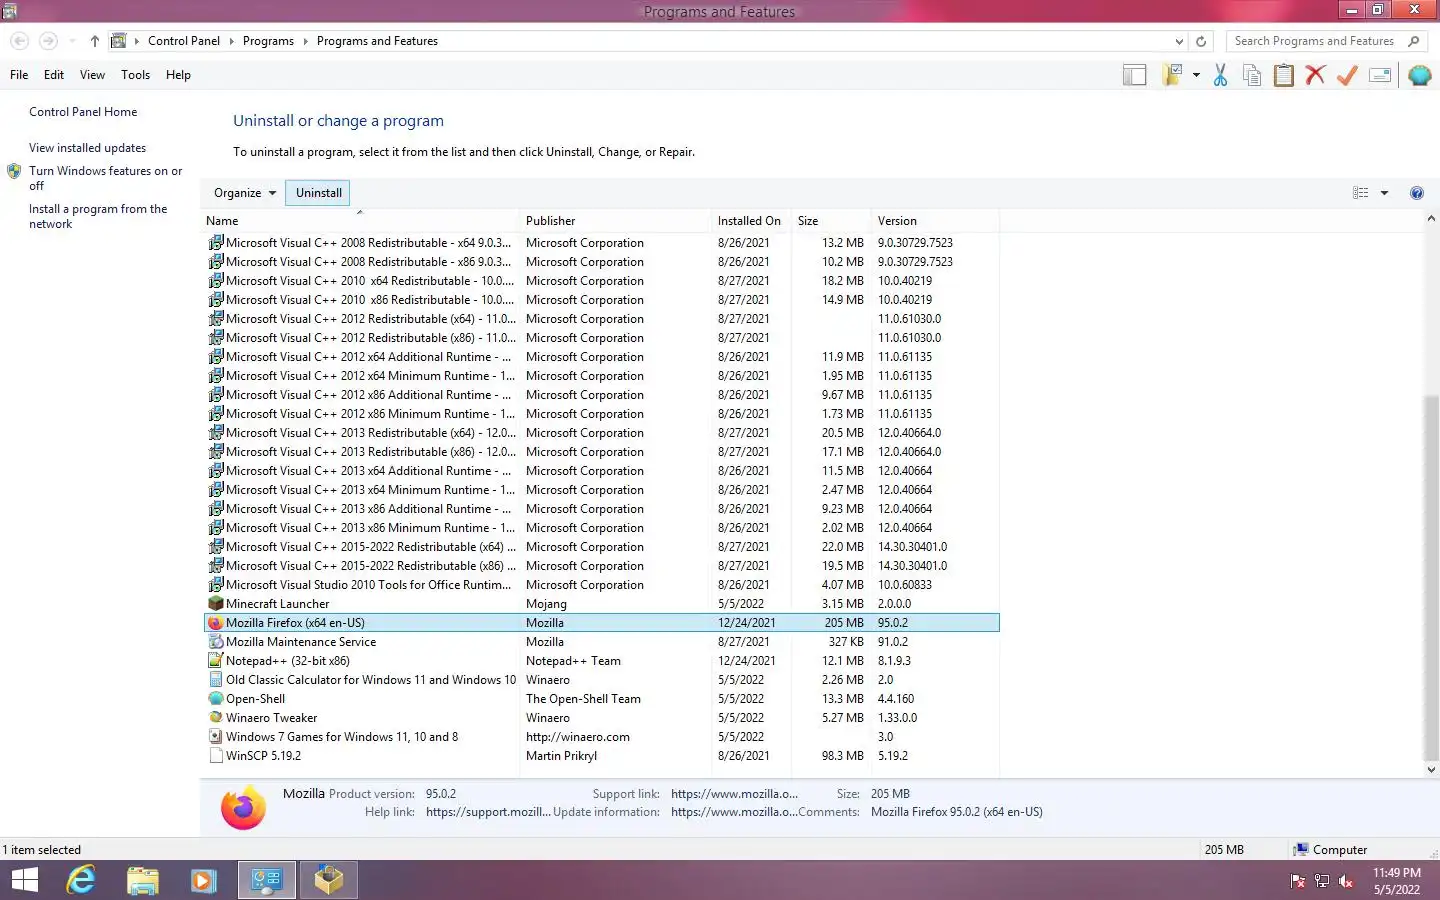Screen dimensions: 1440x900
Task: Click the Minecraft Launcher block icon
Action: click(215, 604)
